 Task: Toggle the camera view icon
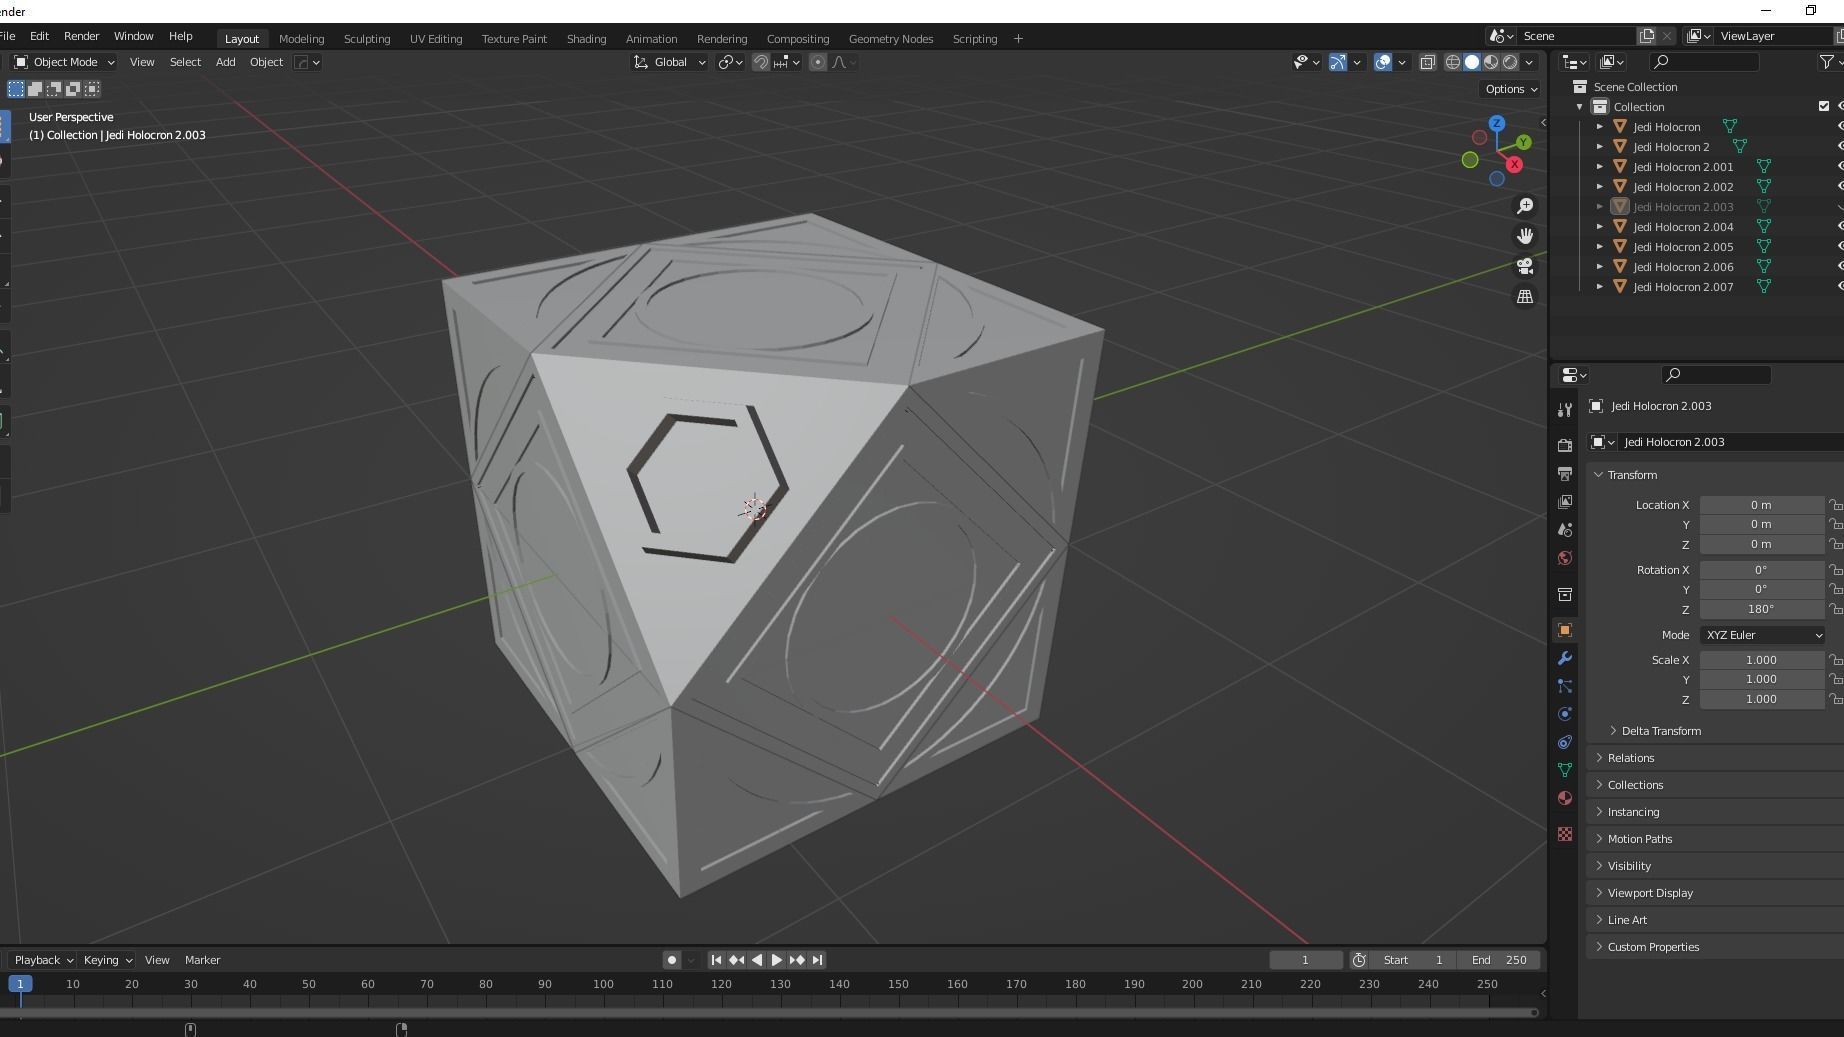pos(1525,266)
